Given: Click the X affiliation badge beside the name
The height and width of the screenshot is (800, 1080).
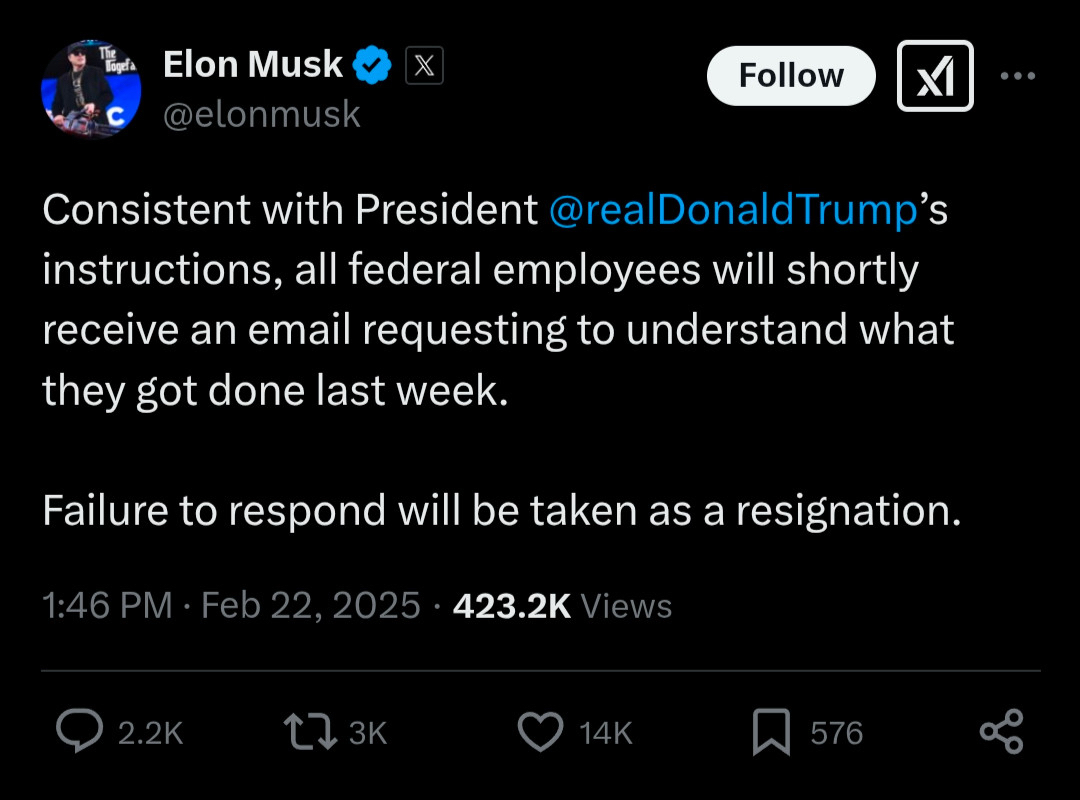Looking at the screenshot, I should coord(424,66).
